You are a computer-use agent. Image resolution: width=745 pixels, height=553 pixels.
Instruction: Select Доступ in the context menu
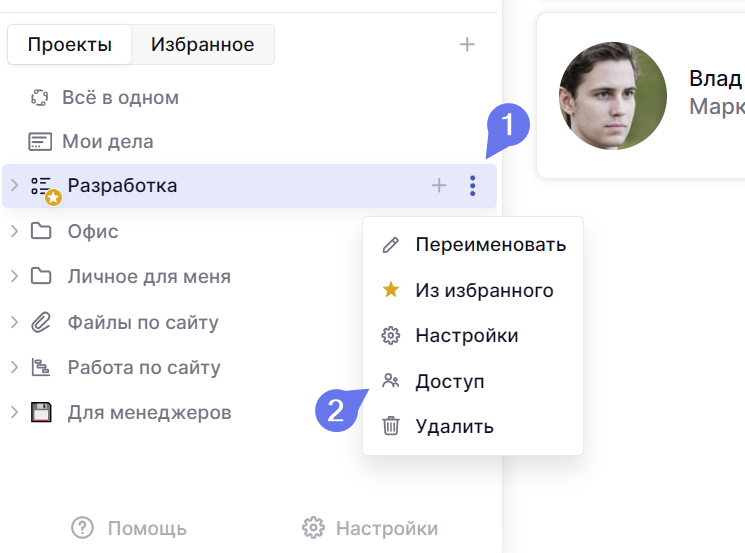tap(449, 382)
